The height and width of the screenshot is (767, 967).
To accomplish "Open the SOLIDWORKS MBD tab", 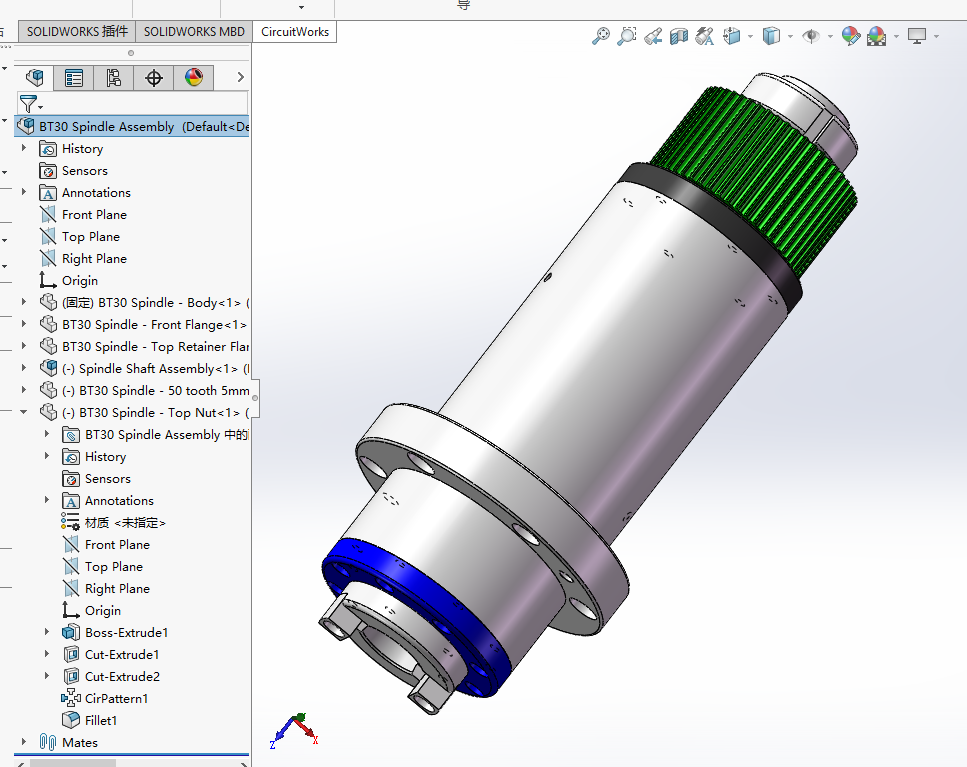I will coord(194,31).
